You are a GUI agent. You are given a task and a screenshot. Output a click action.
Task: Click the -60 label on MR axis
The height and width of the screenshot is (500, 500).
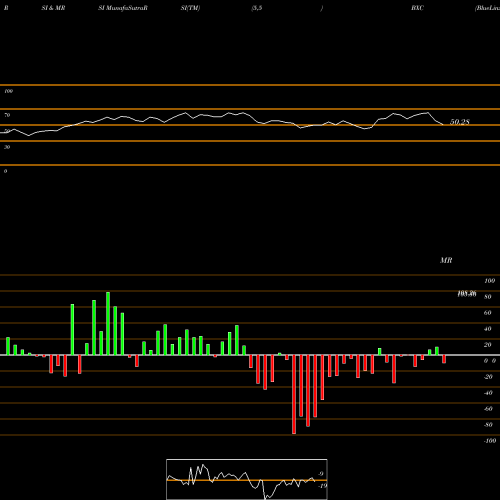point(488,409)
